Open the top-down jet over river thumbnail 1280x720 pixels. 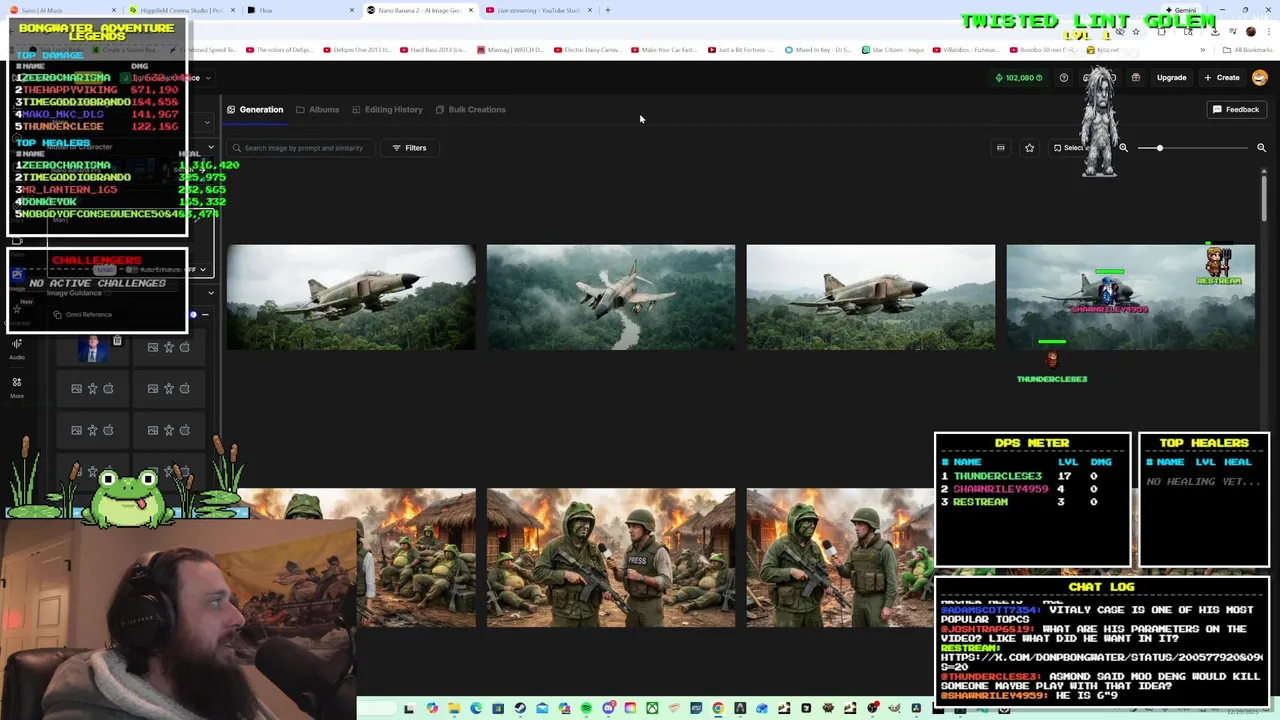pyautogui.click(x=611, y=297)
